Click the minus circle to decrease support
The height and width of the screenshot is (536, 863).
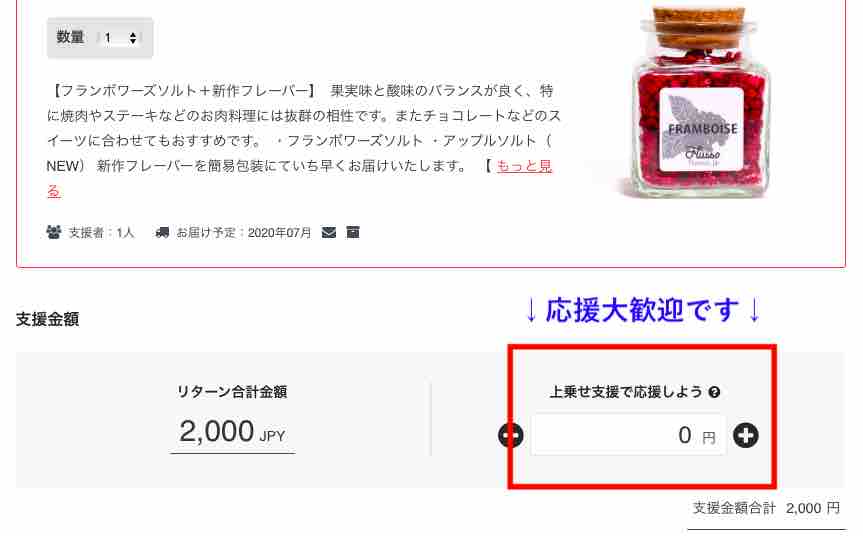coord(511,435)
